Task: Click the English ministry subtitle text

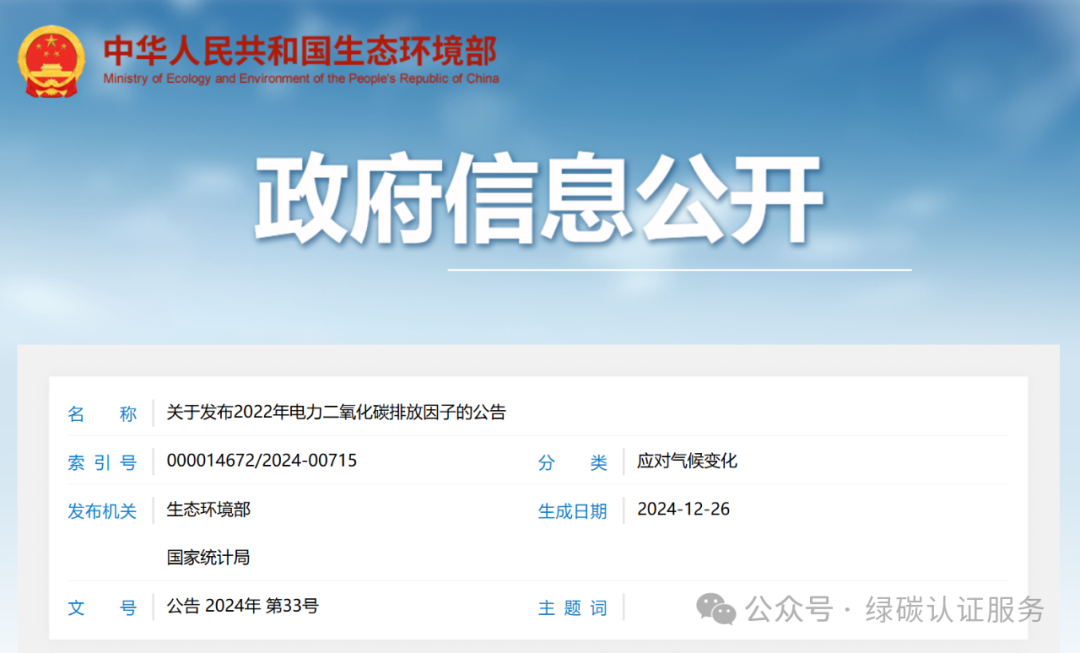Action: pos(303,79)
